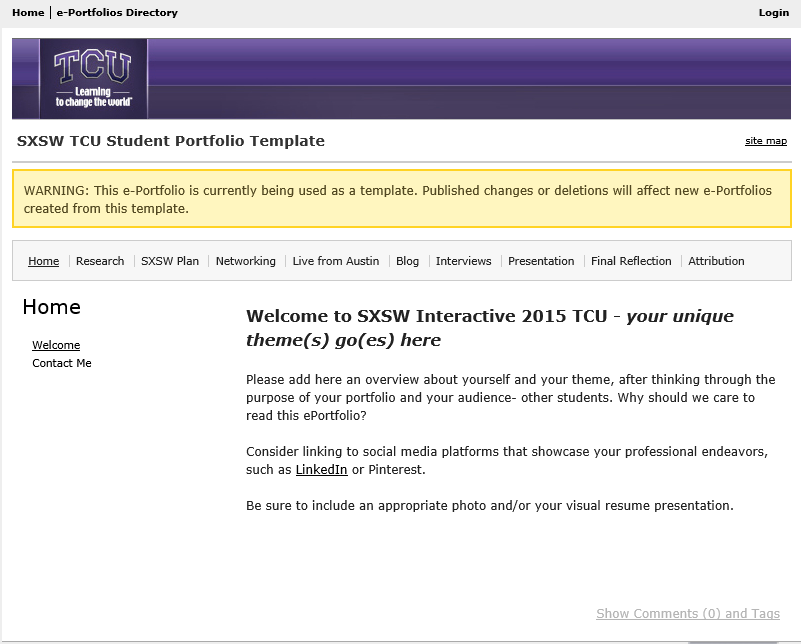This screenshot has height=644, width=801.
Task: Select the Networking tab
Action: point(245,261)
